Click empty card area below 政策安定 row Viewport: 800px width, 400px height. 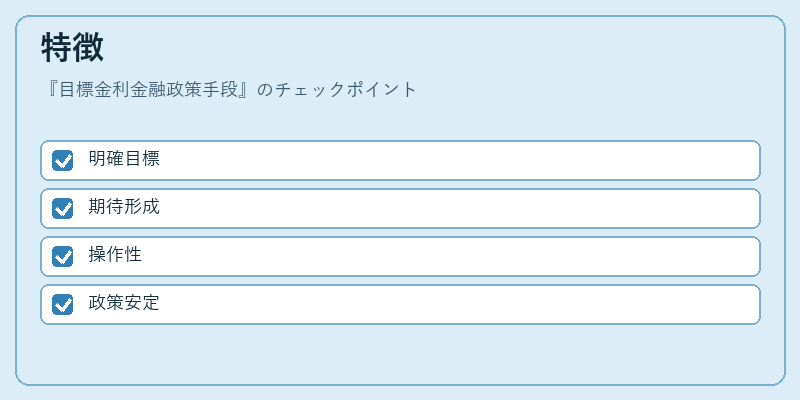pyautogui.click(x=400, y=353)
